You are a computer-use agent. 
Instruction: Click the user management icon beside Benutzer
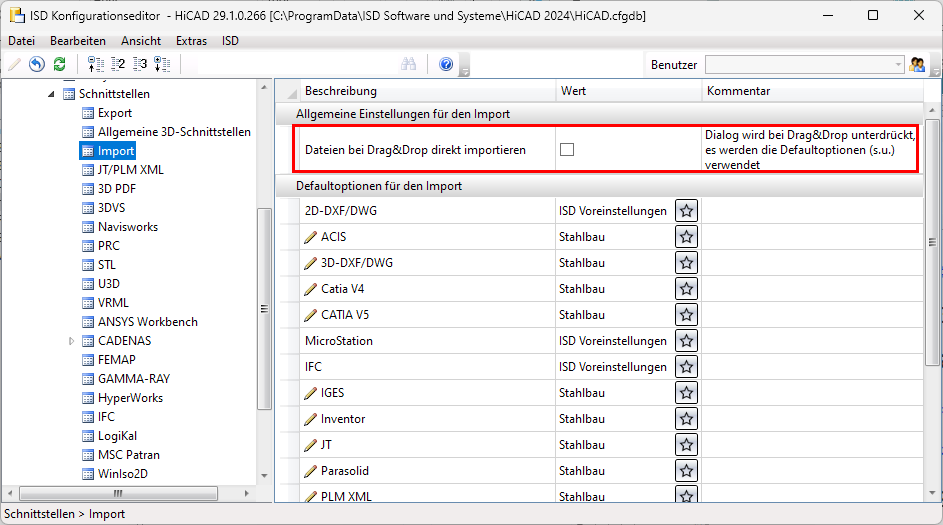point(917,64)
